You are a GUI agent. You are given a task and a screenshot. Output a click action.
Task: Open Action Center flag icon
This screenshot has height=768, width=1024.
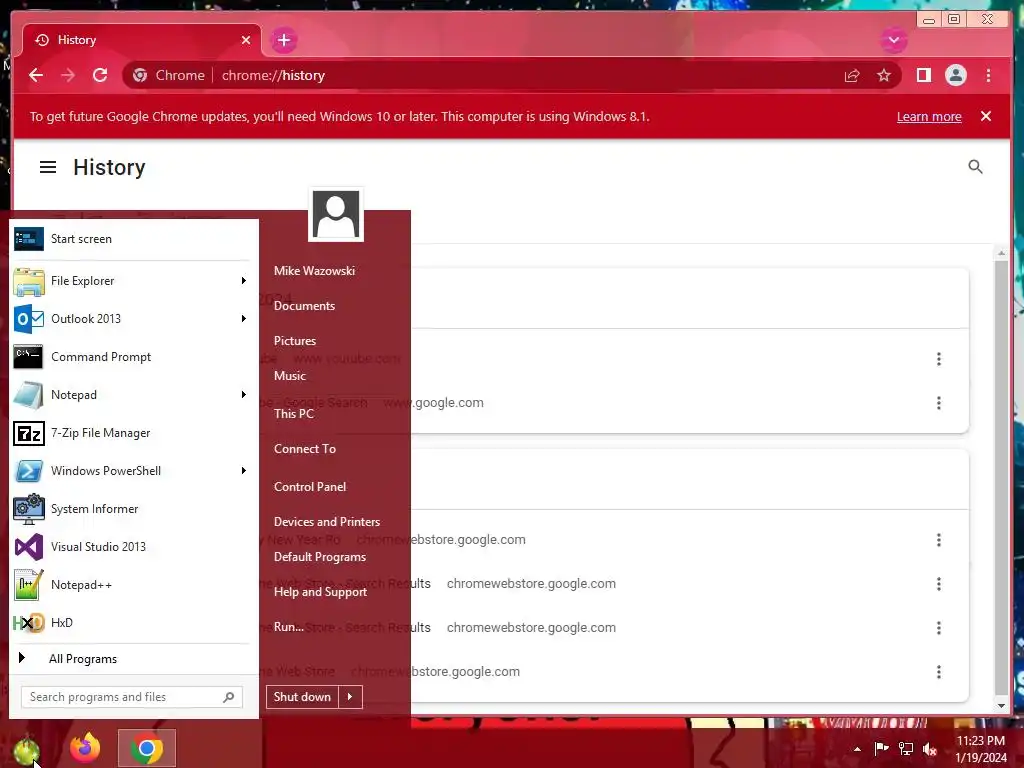point(881,749)
